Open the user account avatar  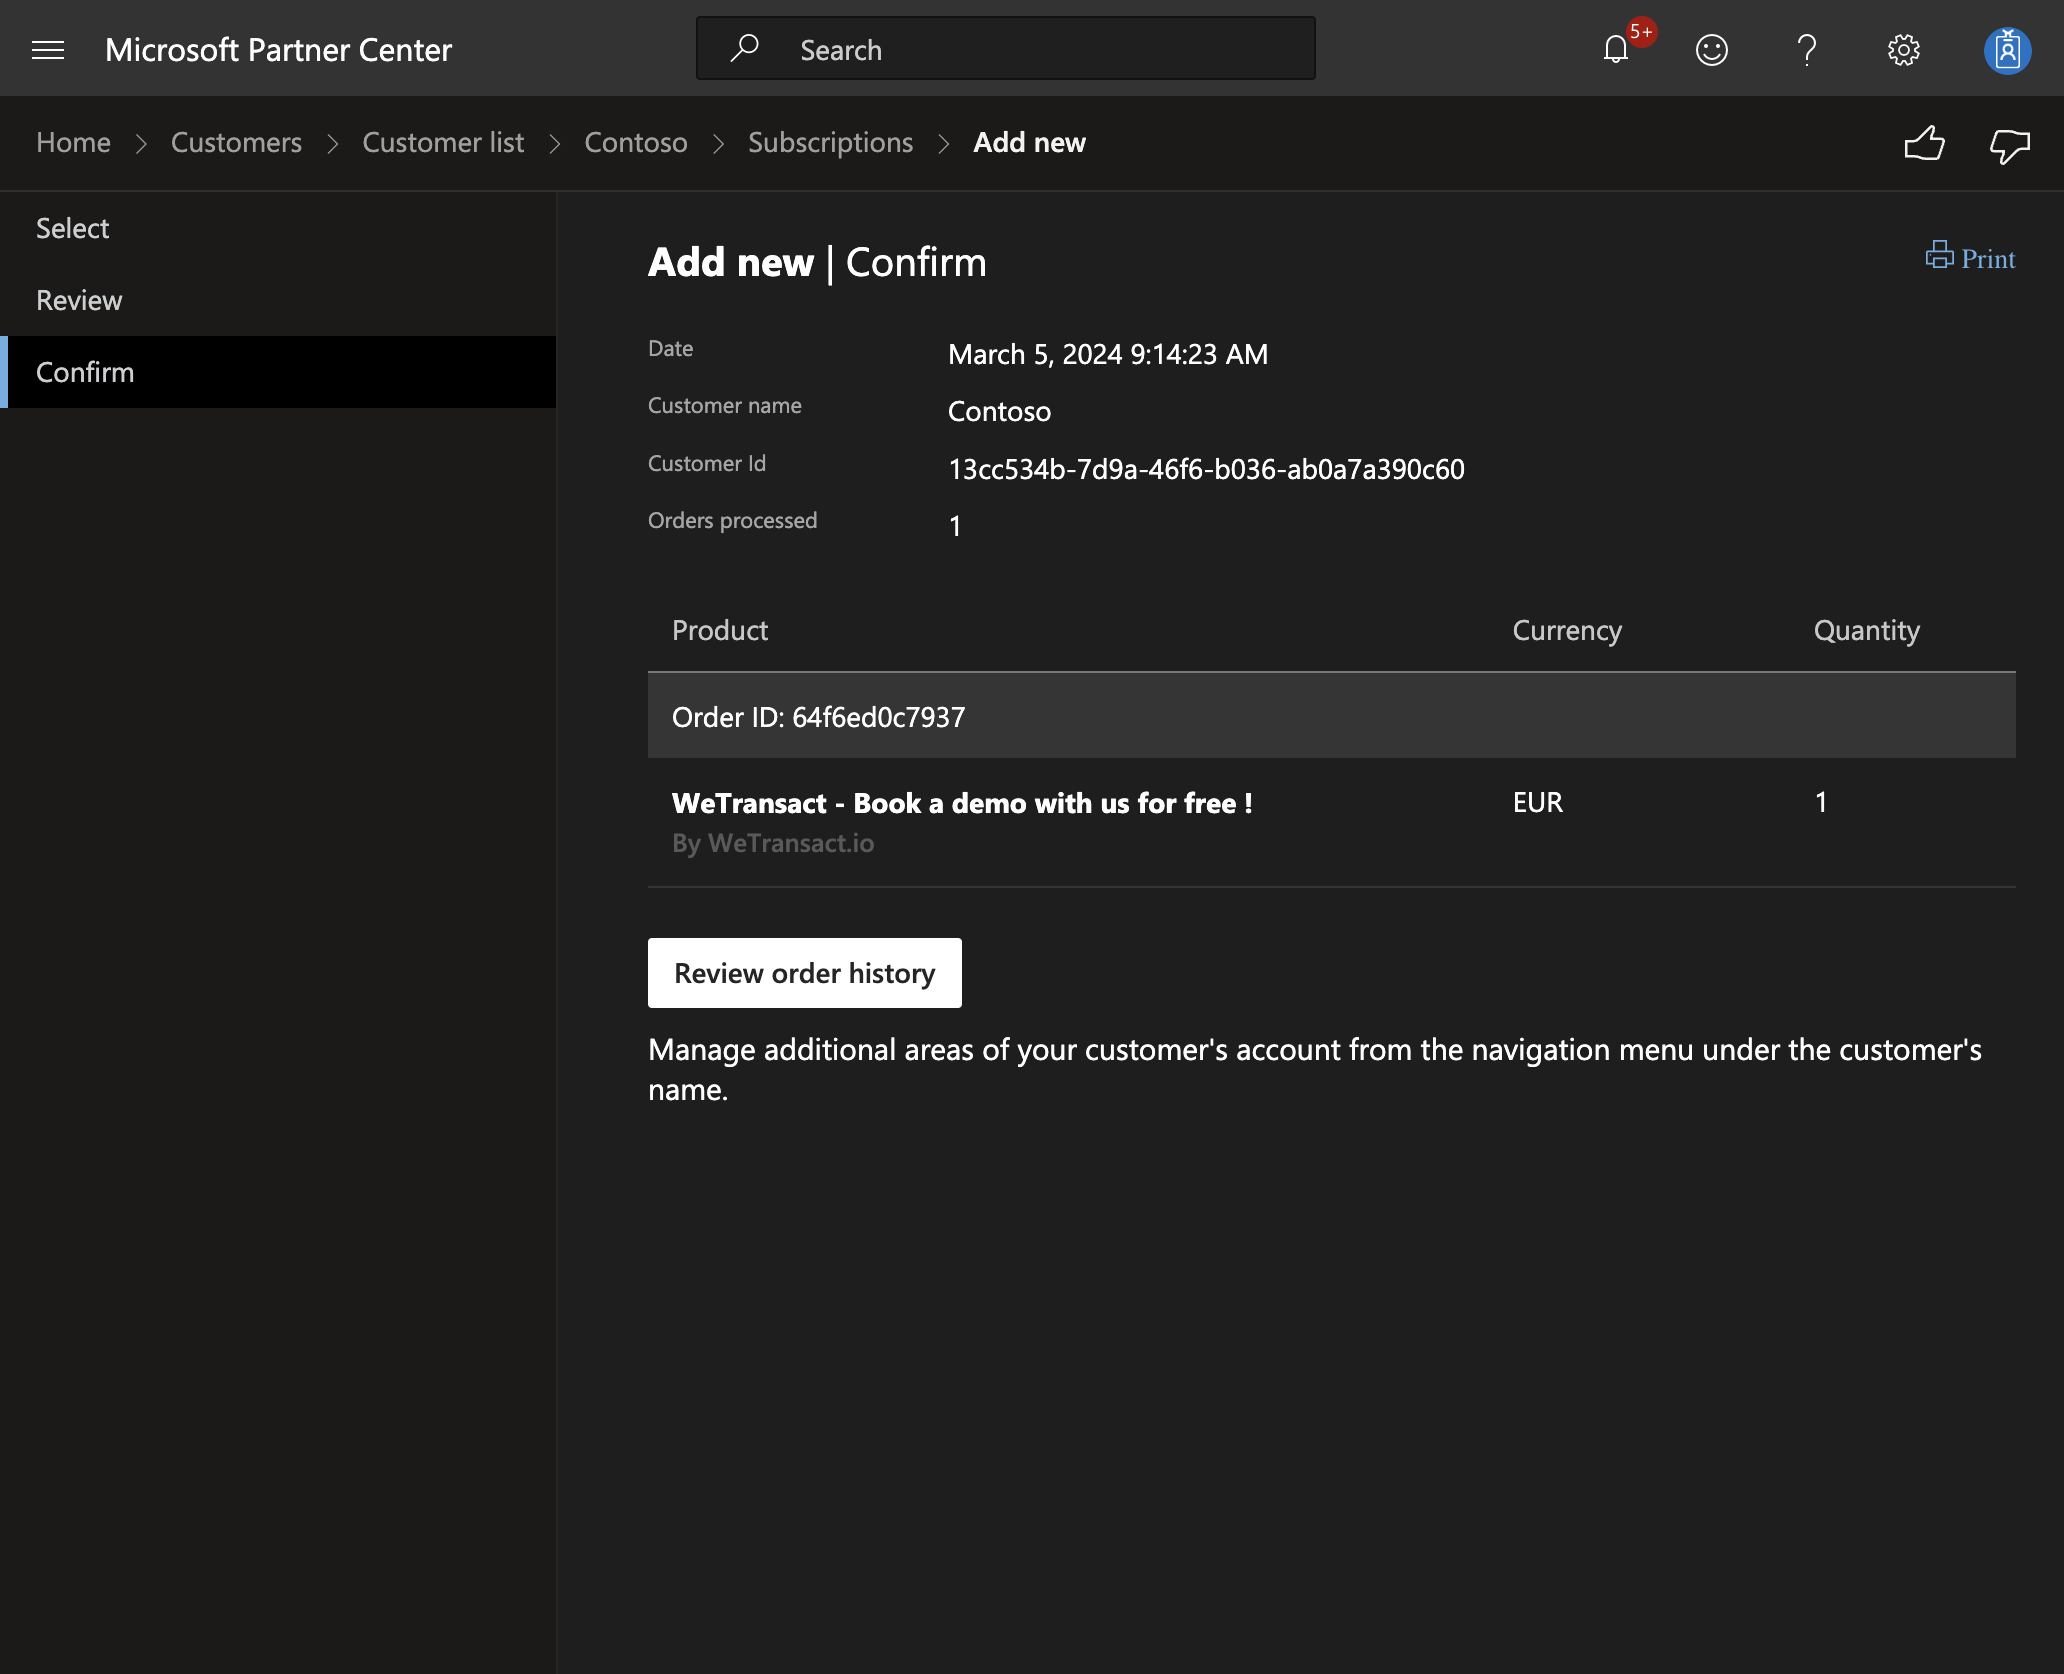pos(2007,50)
